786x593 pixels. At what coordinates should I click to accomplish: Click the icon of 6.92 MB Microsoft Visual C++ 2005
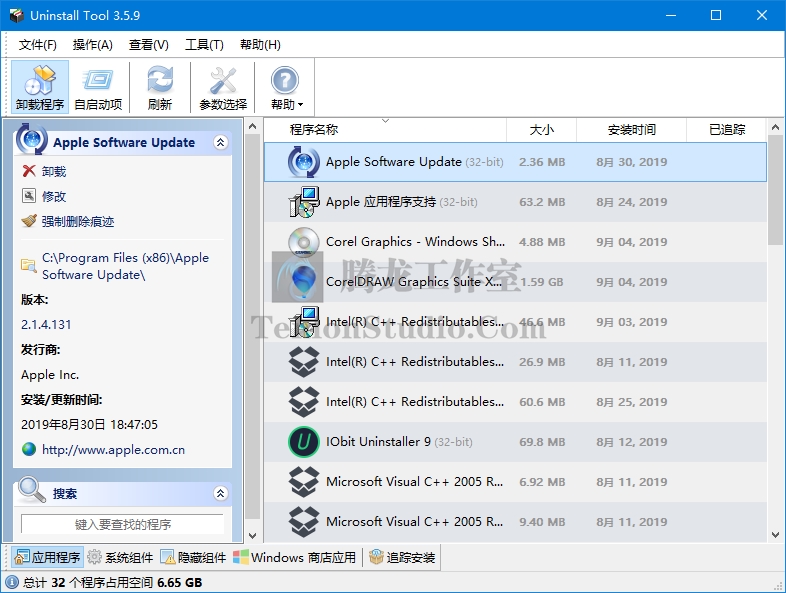[303, 482]
